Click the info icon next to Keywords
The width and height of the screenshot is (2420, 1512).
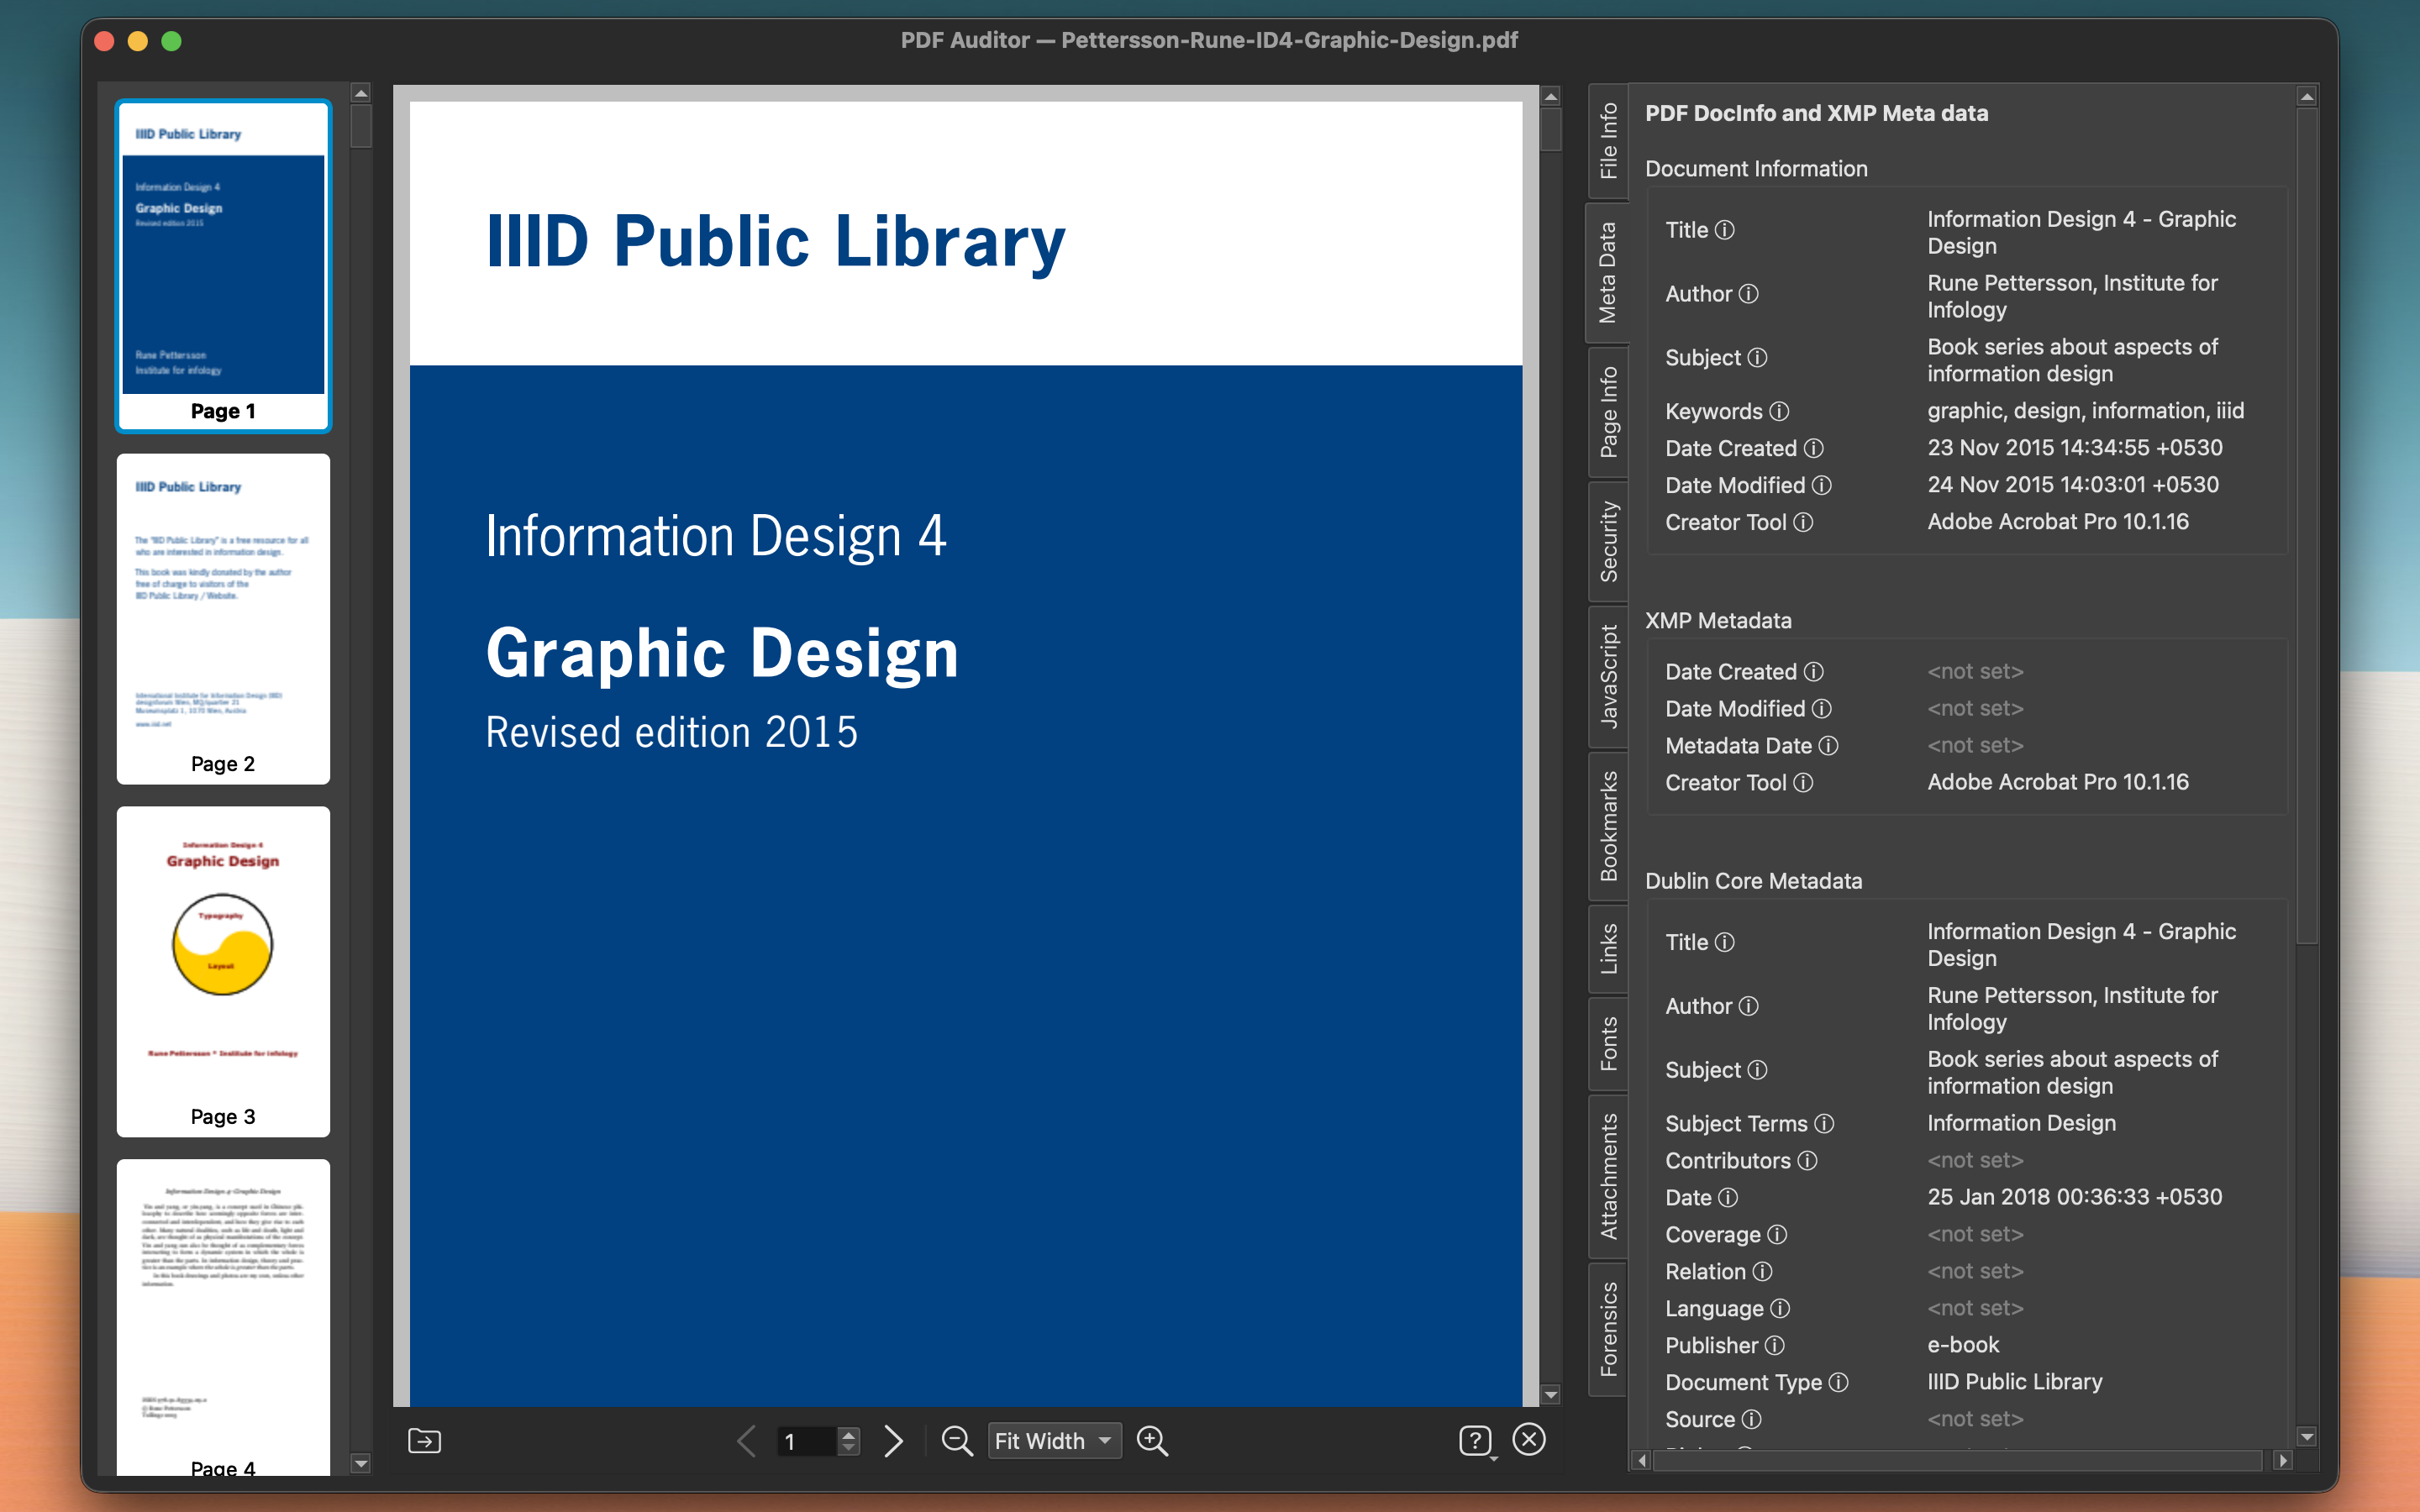pyautogui.click(x=1779, y=411)
